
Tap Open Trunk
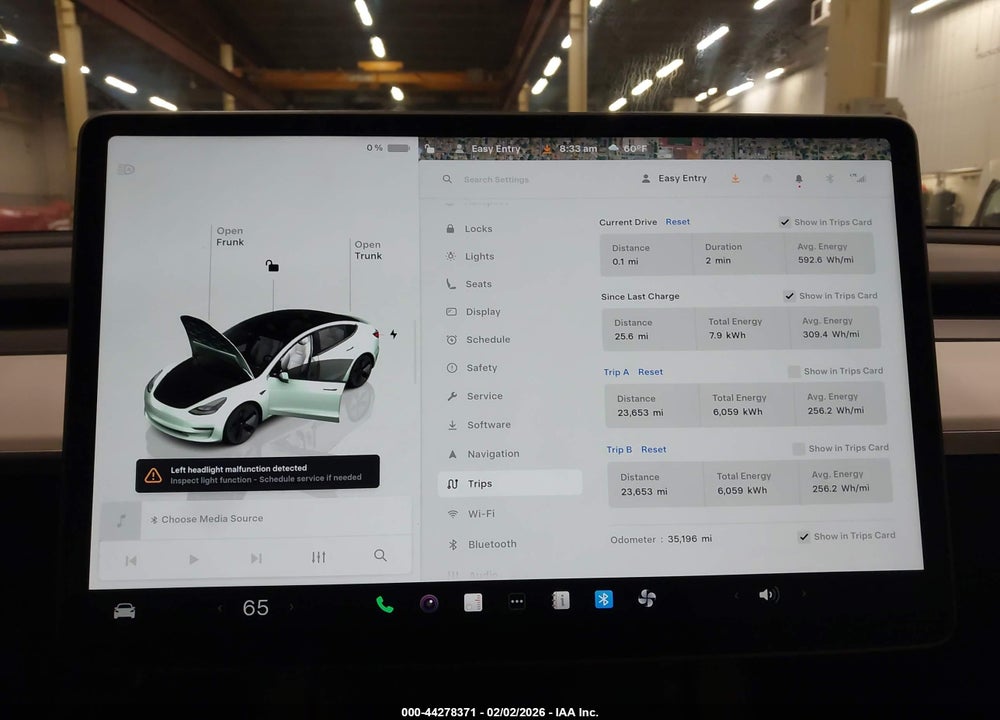pyautogui.click(x=368, y=250)
